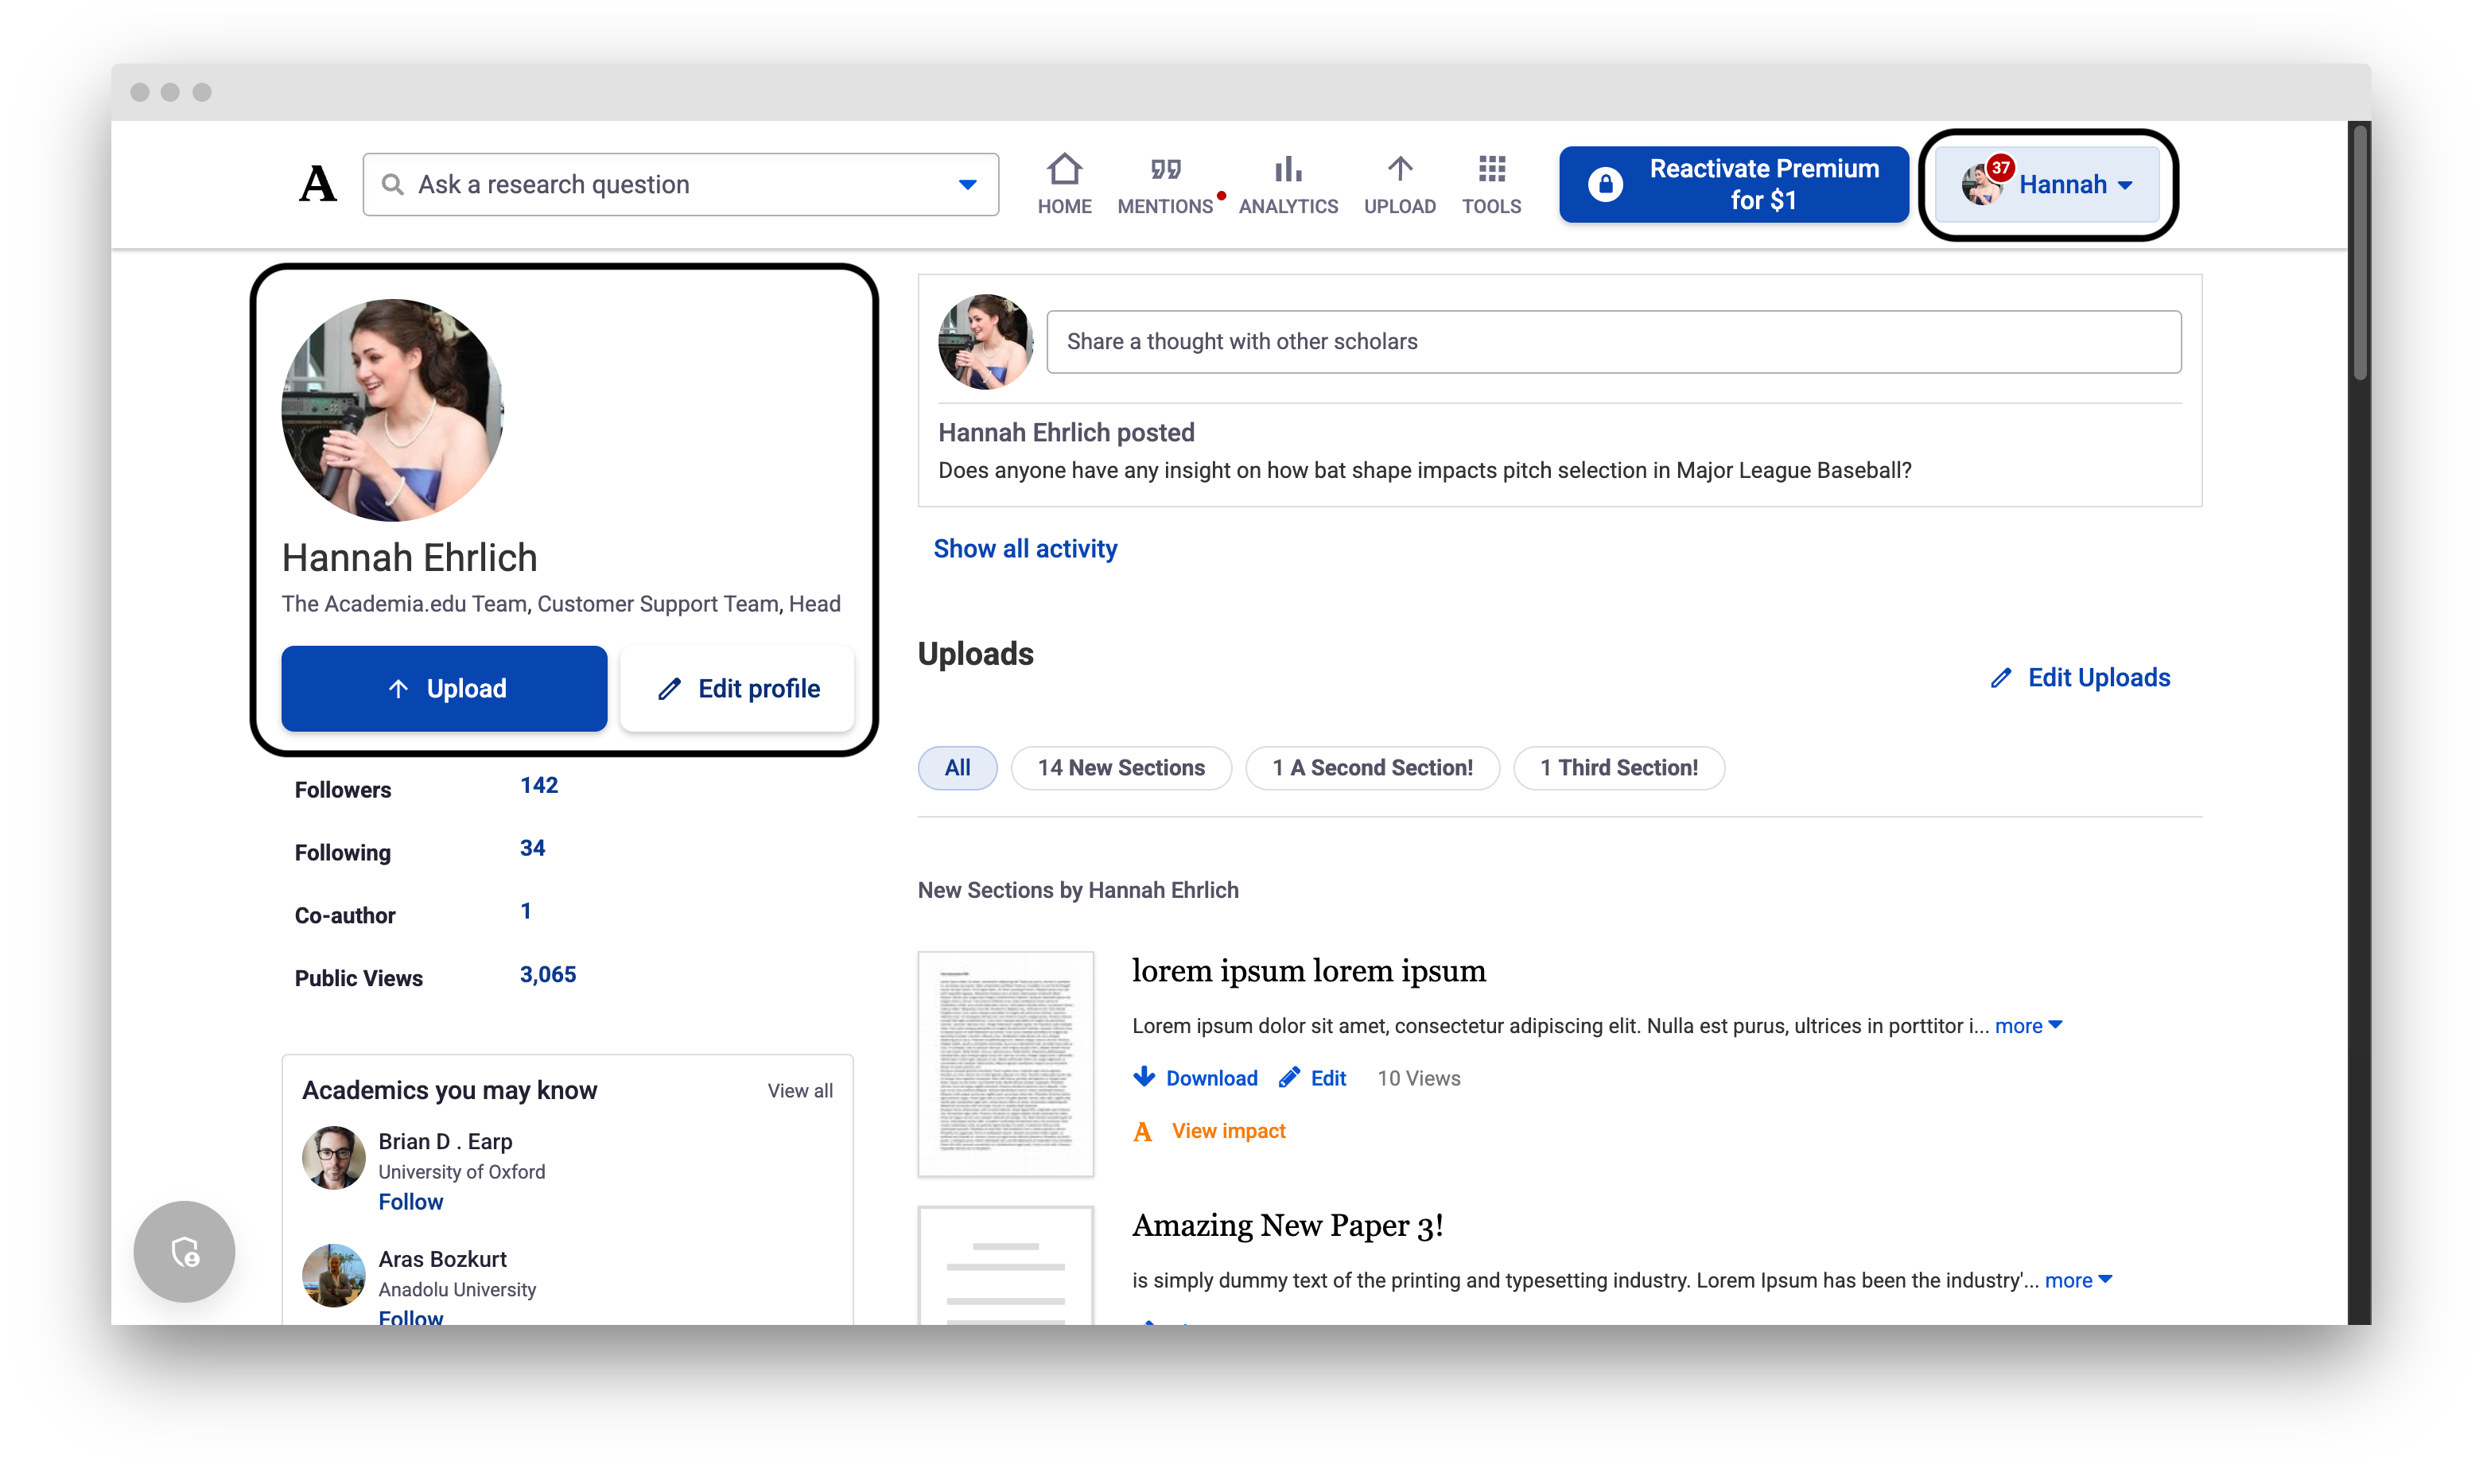This screenshot has height=1484, width=2483.
Task: Expand the search box dropdown arrow
Action: pyautogui.click(x=967, y=185)
